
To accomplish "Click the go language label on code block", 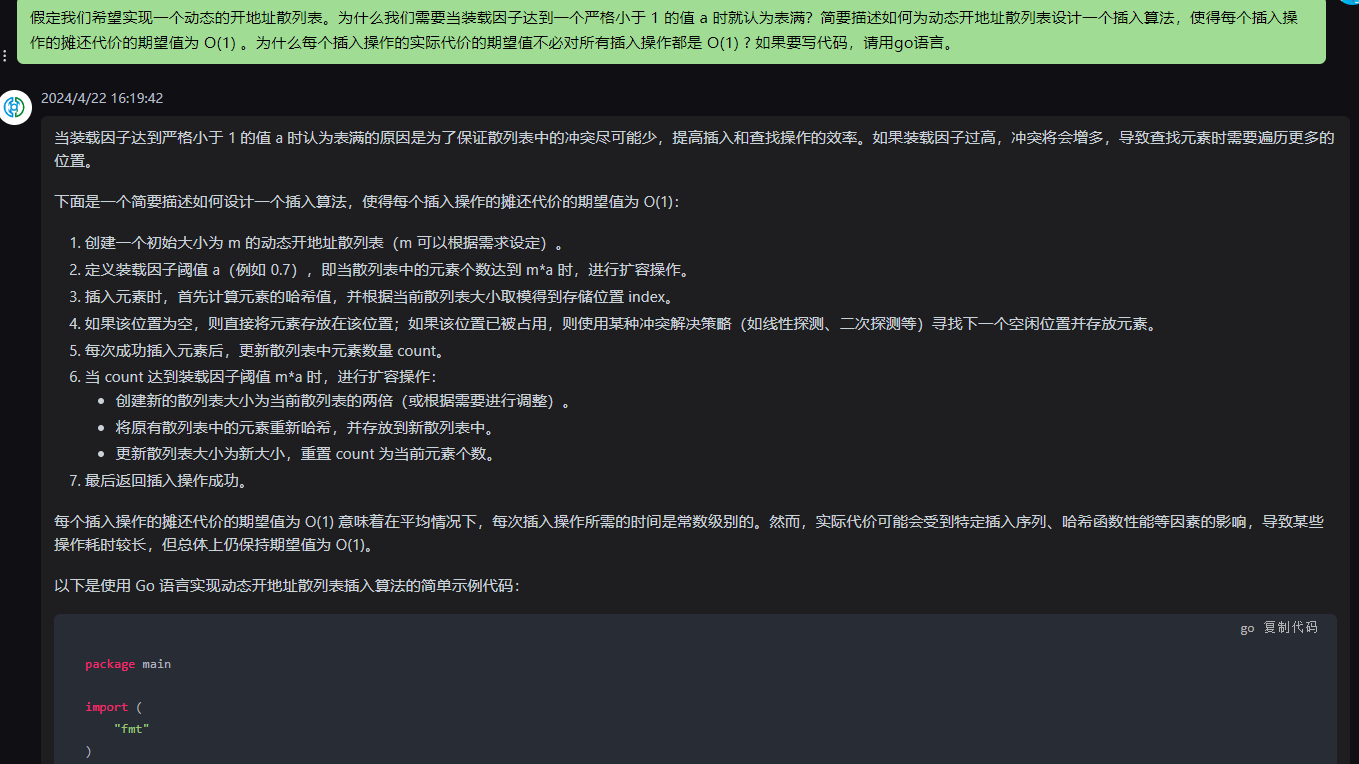I will pyautogui.click(x=1247, y=628).
